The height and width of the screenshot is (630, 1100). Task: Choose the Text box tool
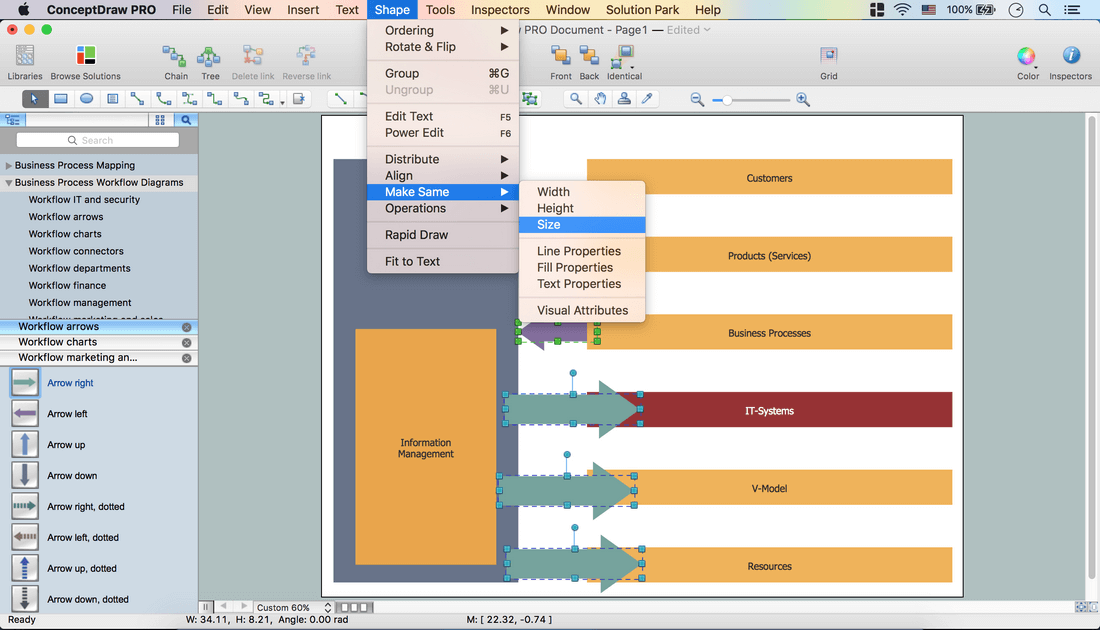click(x=112, y=99)
